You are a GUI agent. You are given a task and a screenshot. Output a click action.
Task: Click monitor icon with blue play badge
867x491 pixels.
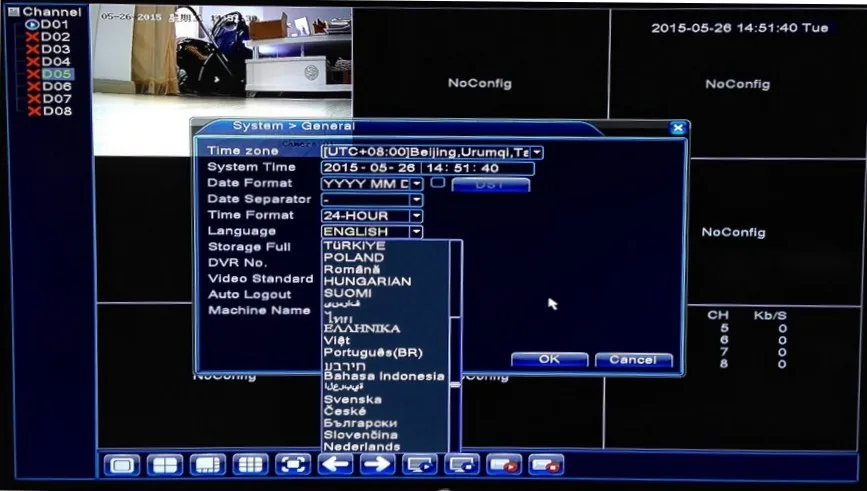(420, 465)
